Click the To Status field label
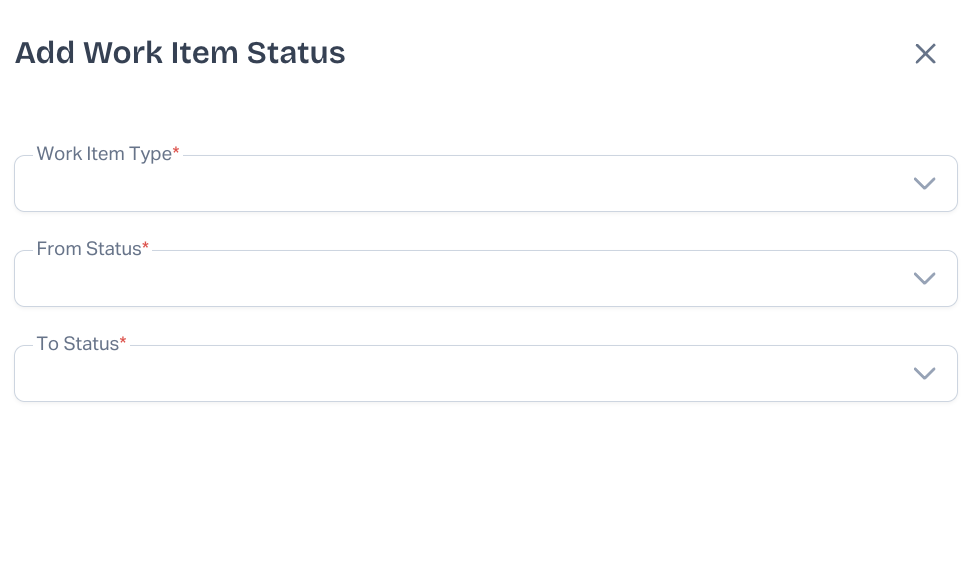Screen dimensions: 980x586 (x=77, y=344)
